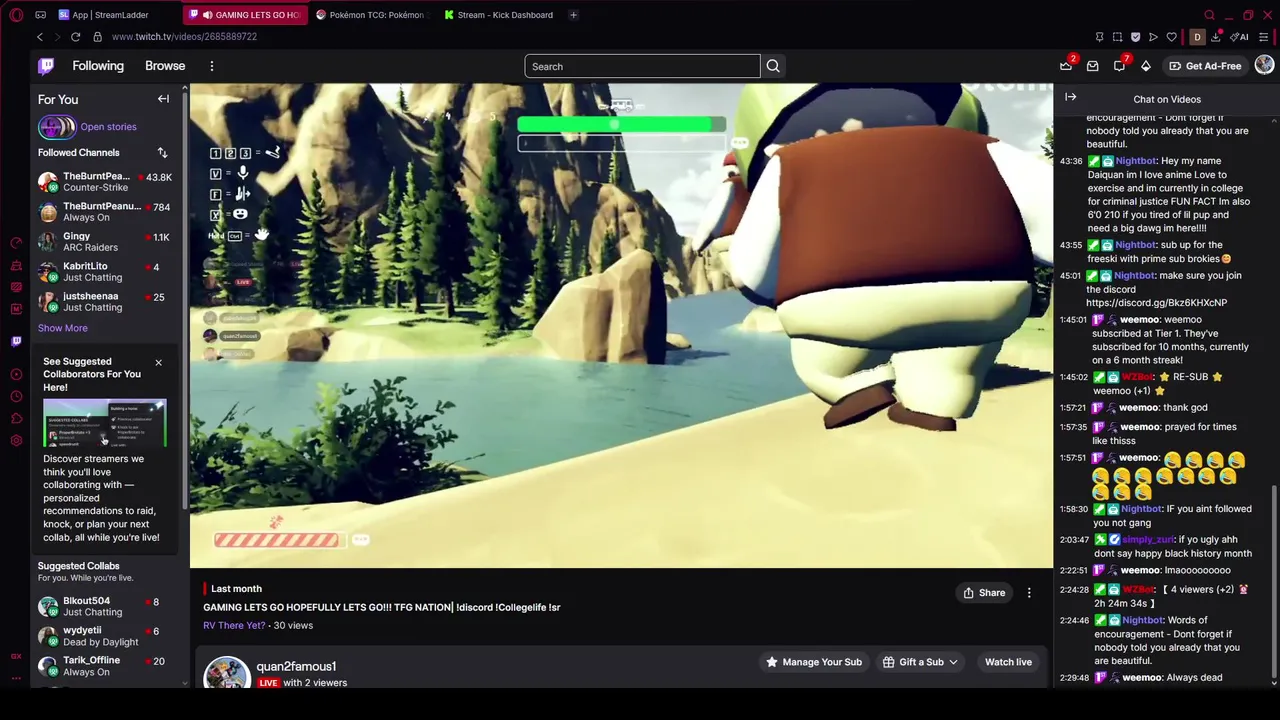Click the Watch live button
Image resolution: width=1280 pixels, height=720 pixels.
[x=1008, y=662]
